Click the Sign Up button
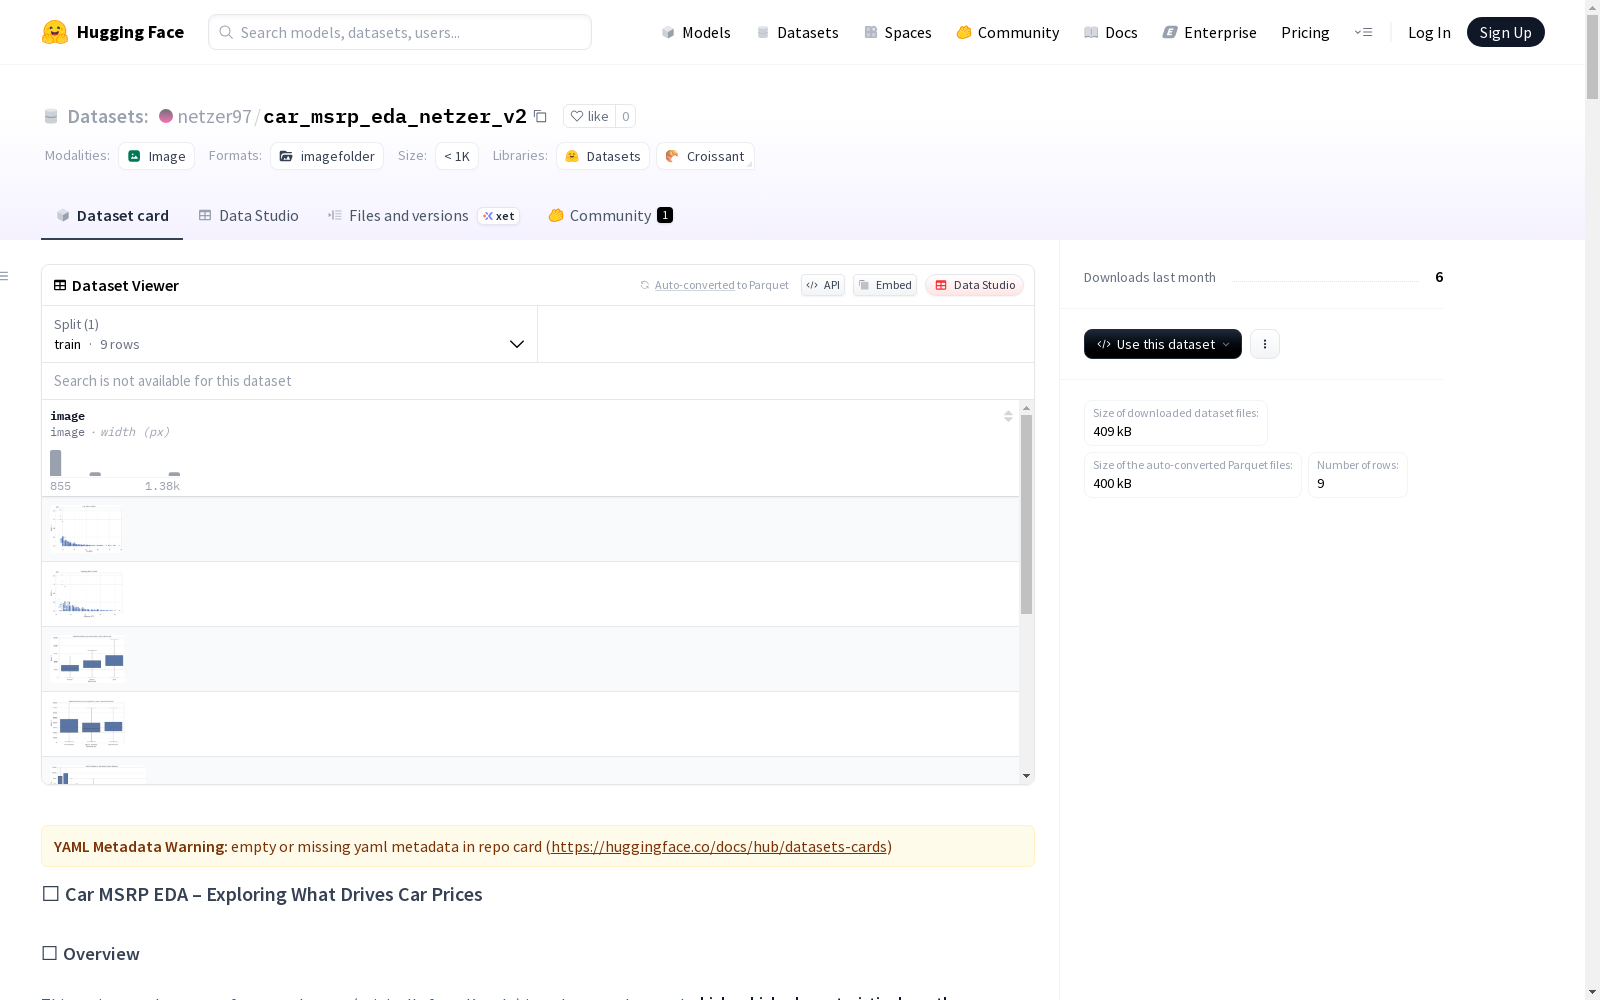 (1505, 32)
